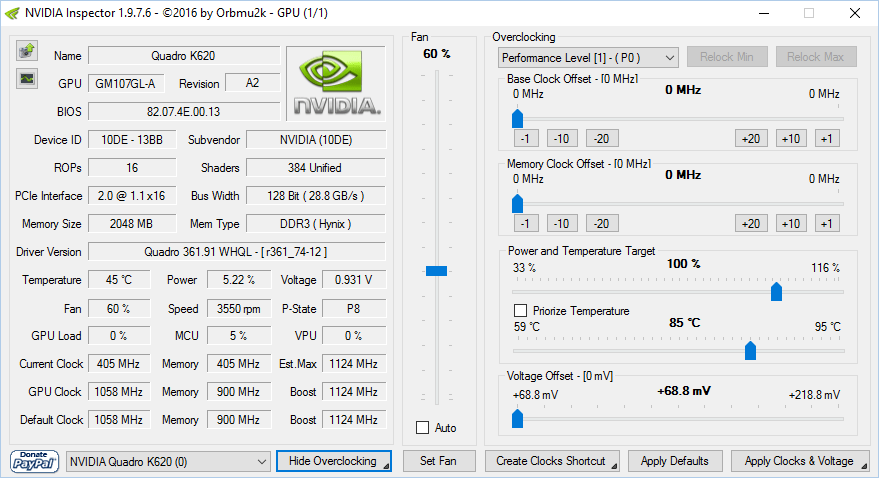Screen dimensions: 879x478
Task: Click the Driver Version field
Action: (237, 252)
